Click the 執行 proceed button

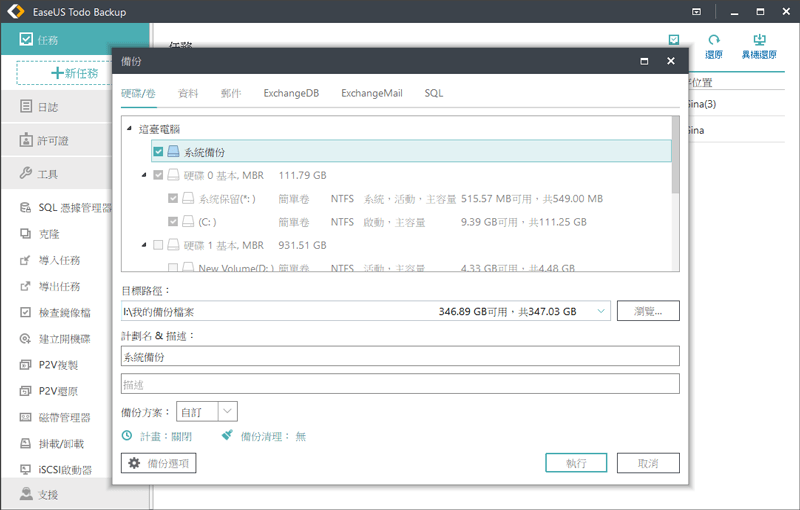(x=576, y=463)
